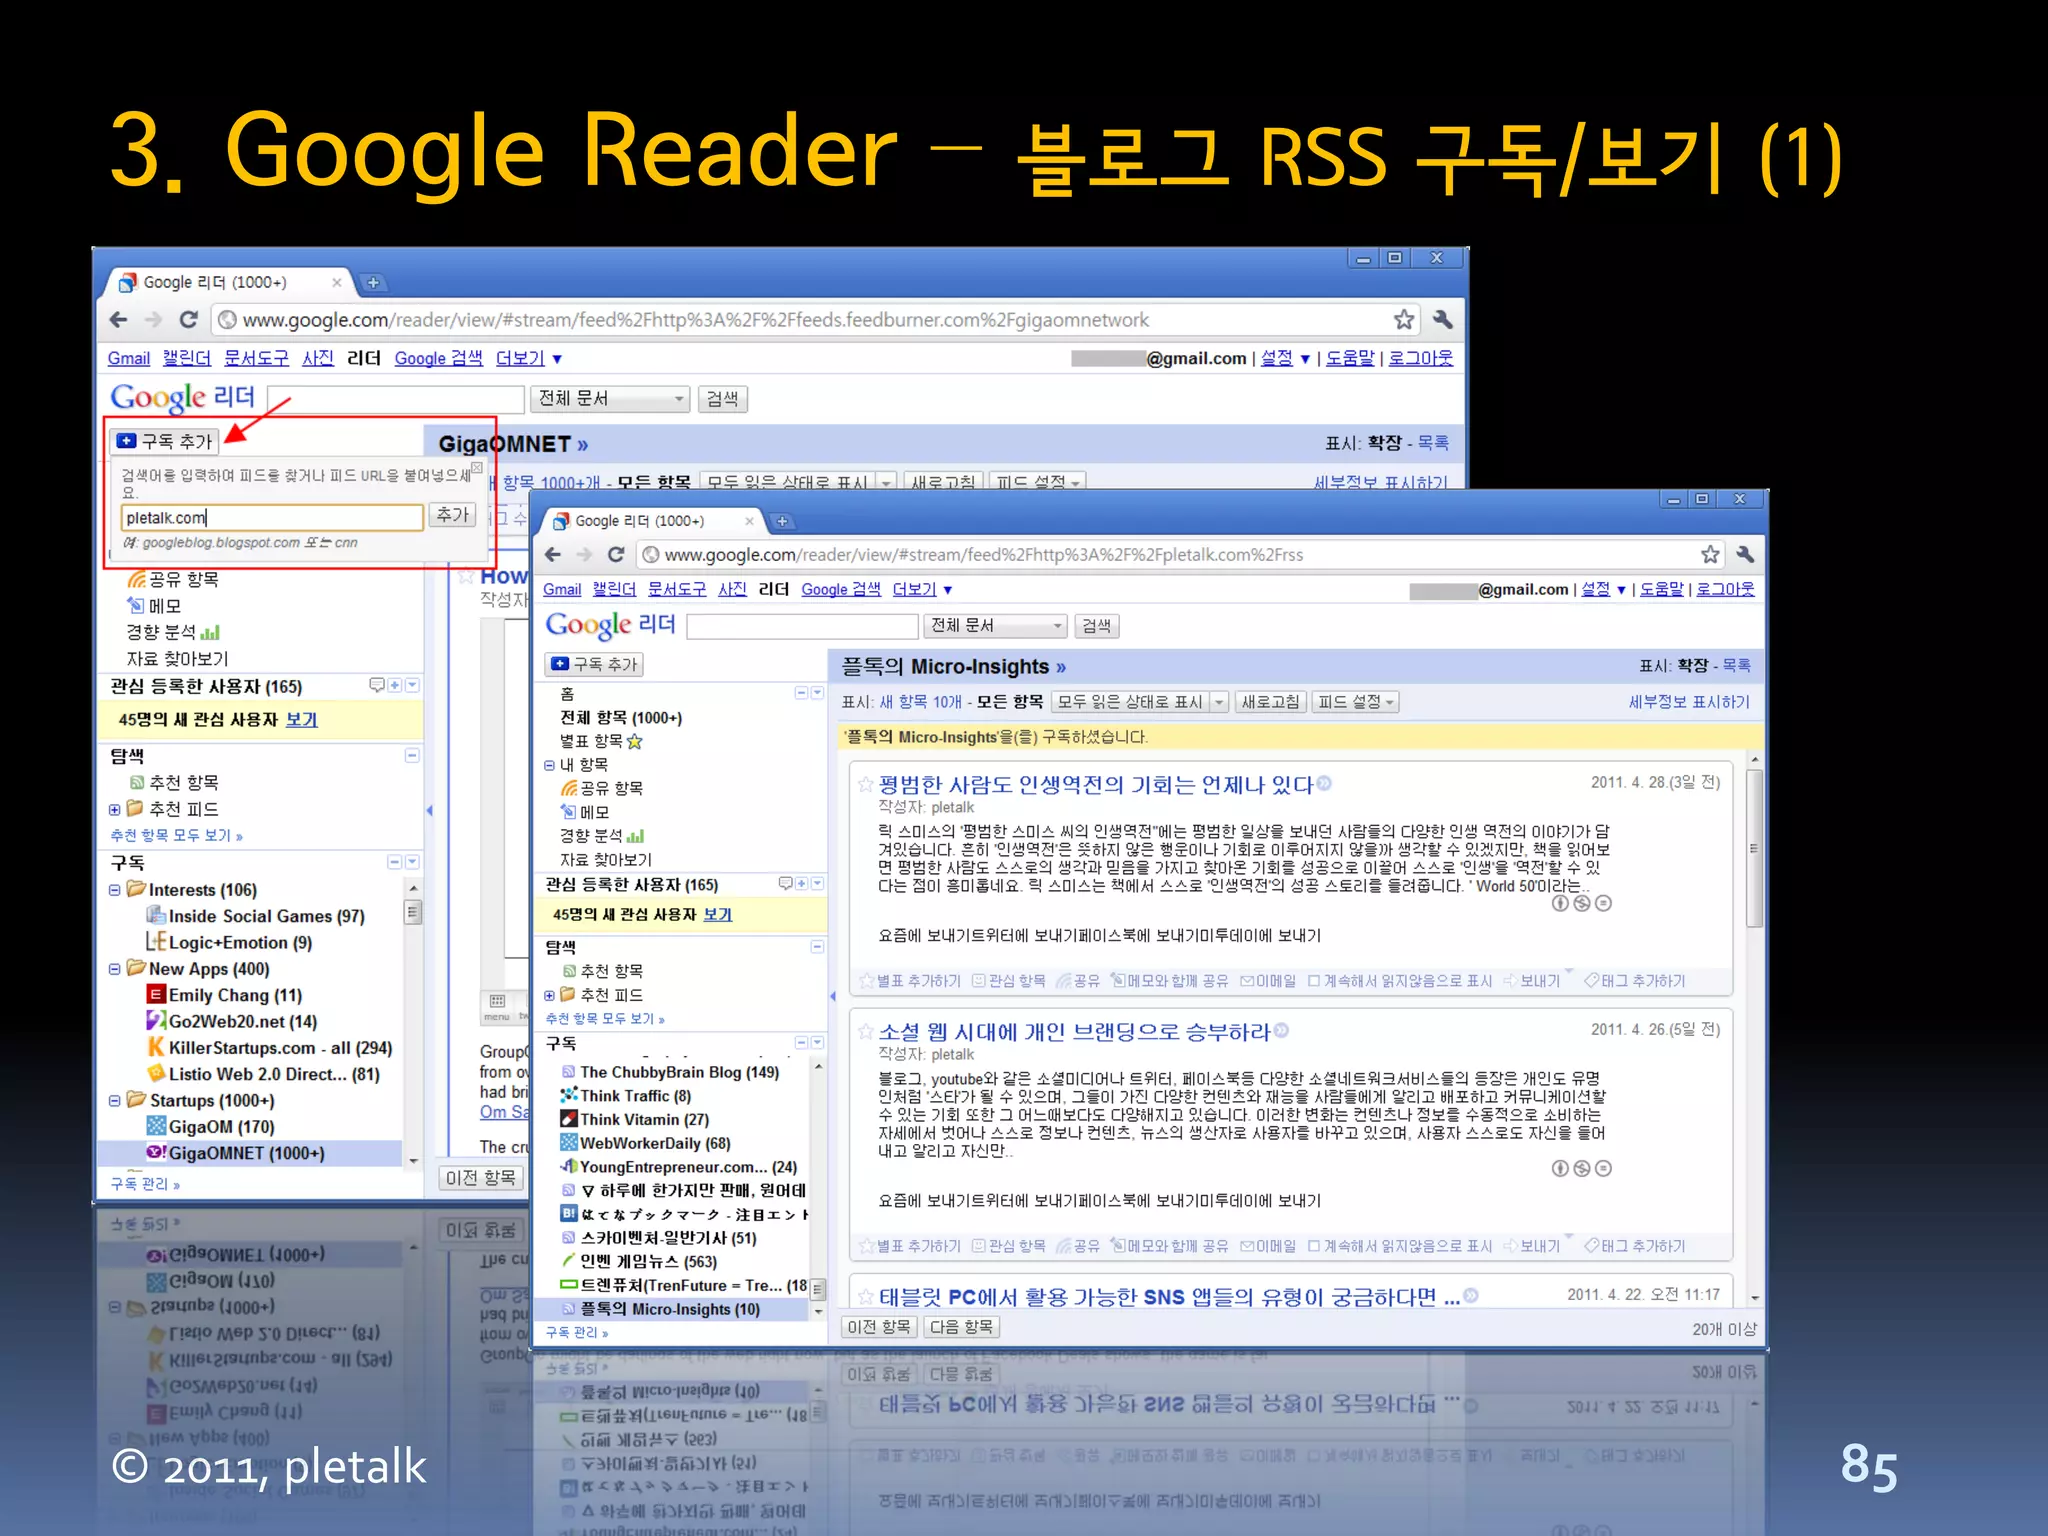Open 공유 항목 in front window sidebar
The image size is (2048, 1536).
(x=612, y=788)
